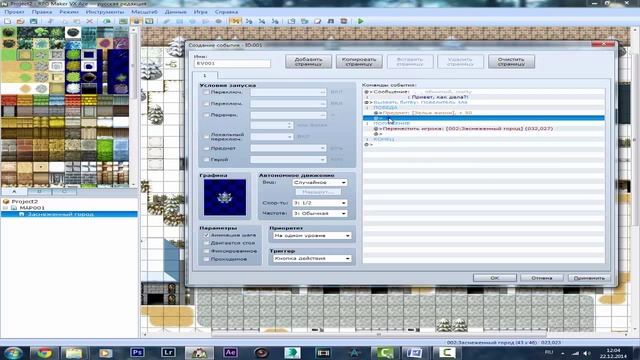Enable the Перемен. variable condition checkbox
Image resolution: width=640 pixels, height=360 pixels.
coord(206,115)
